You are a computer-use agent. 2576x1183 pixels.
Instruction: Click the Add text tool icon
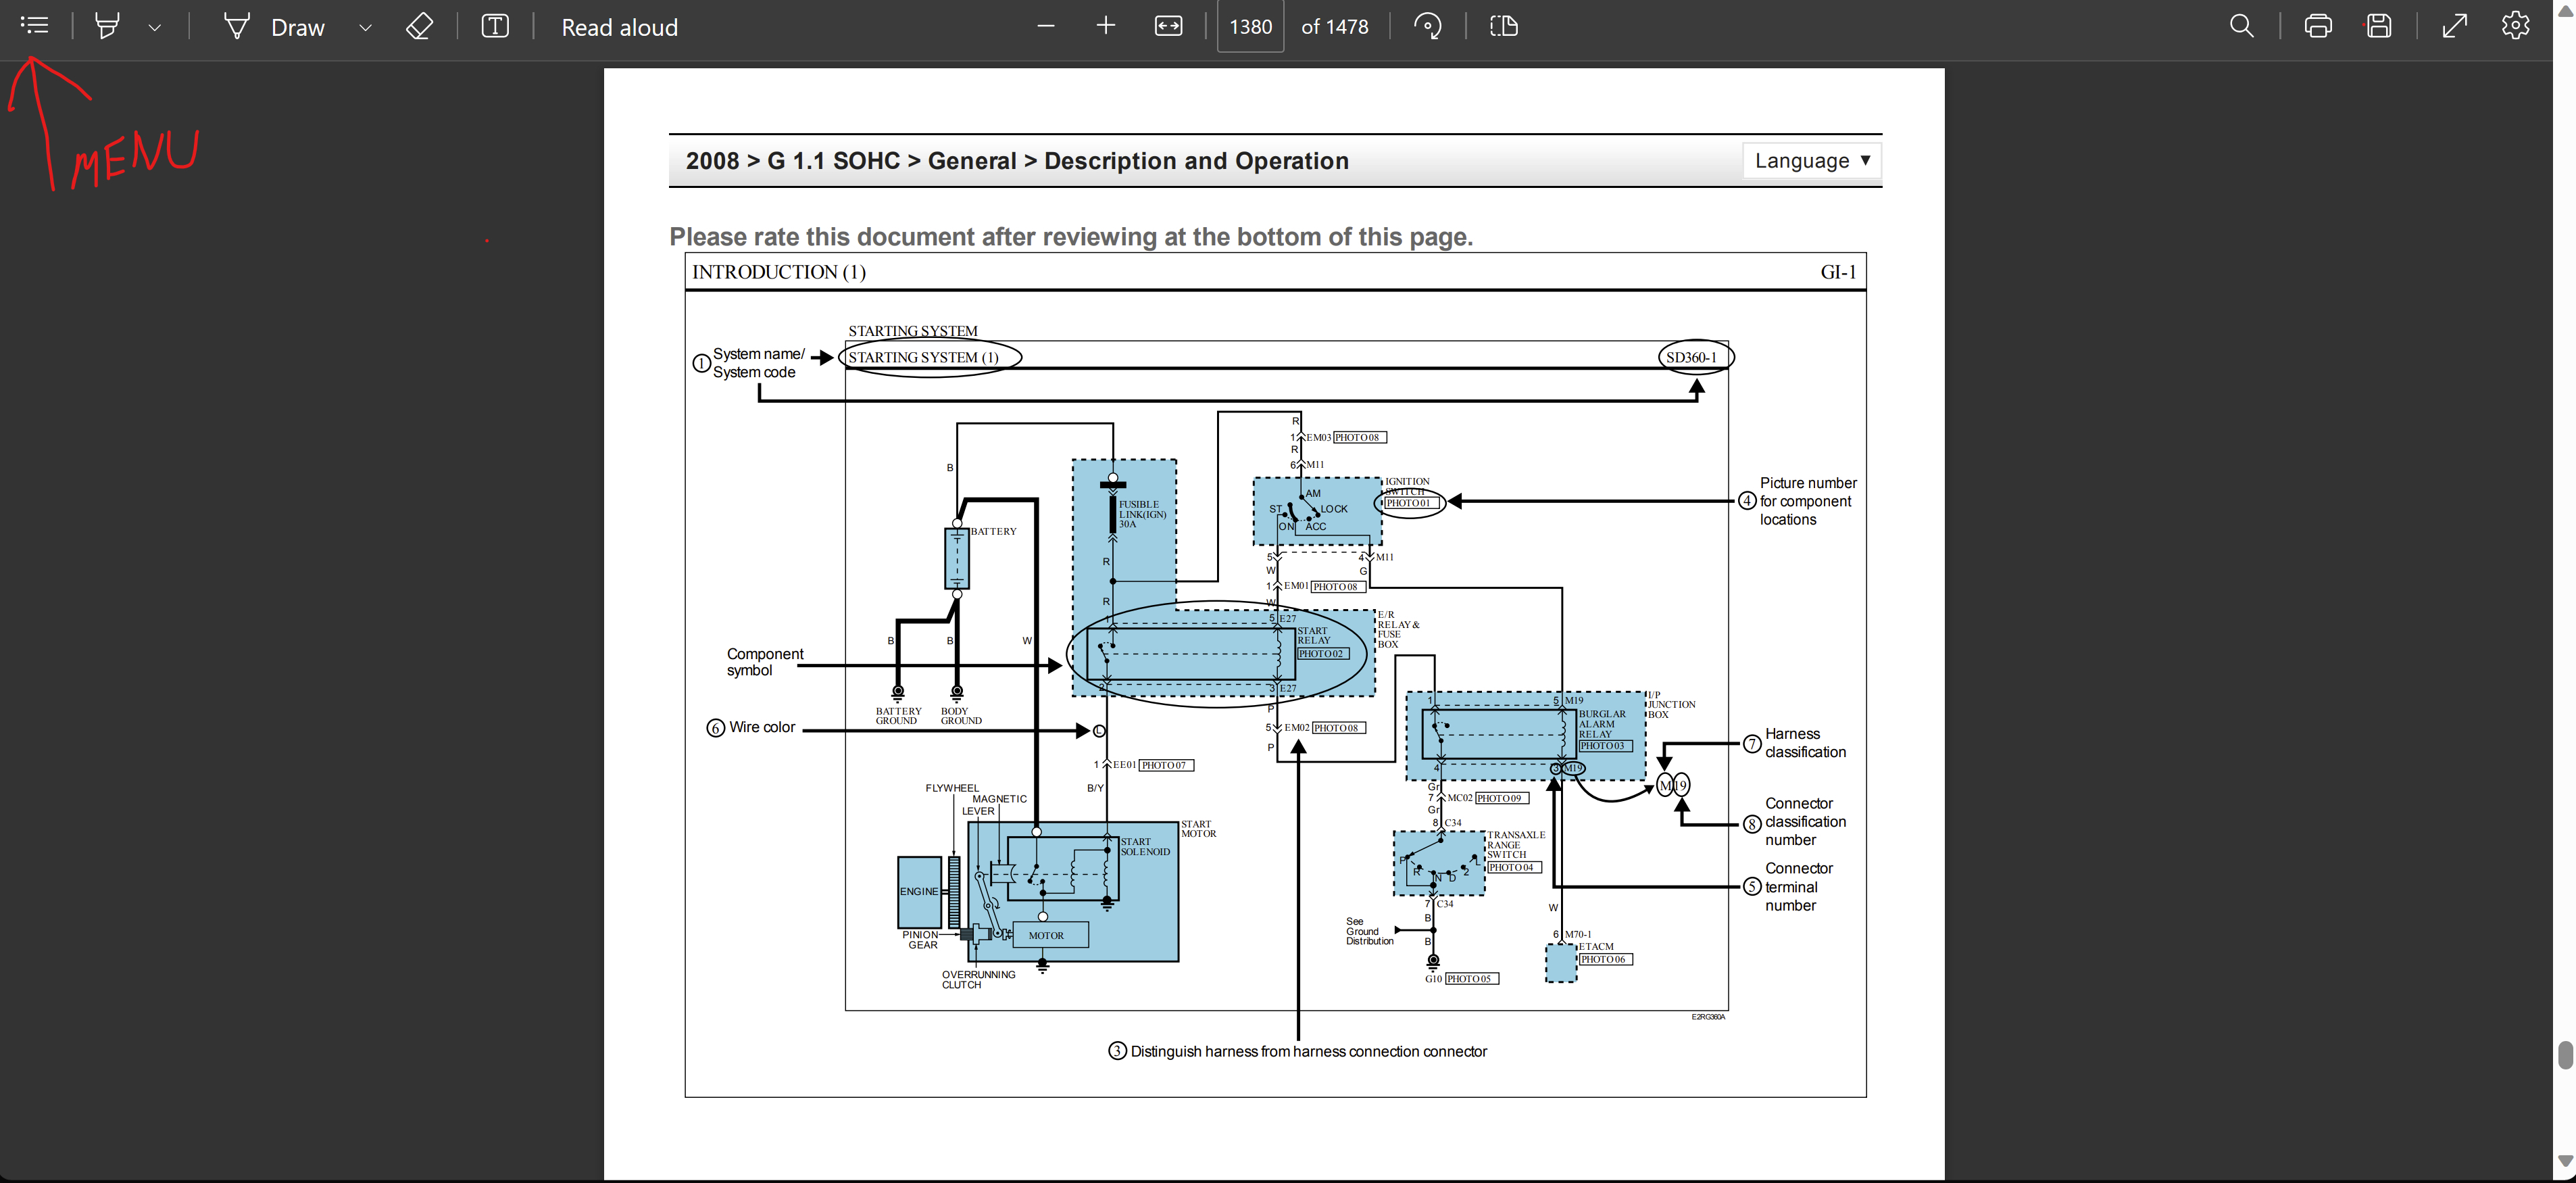(495, 26)
